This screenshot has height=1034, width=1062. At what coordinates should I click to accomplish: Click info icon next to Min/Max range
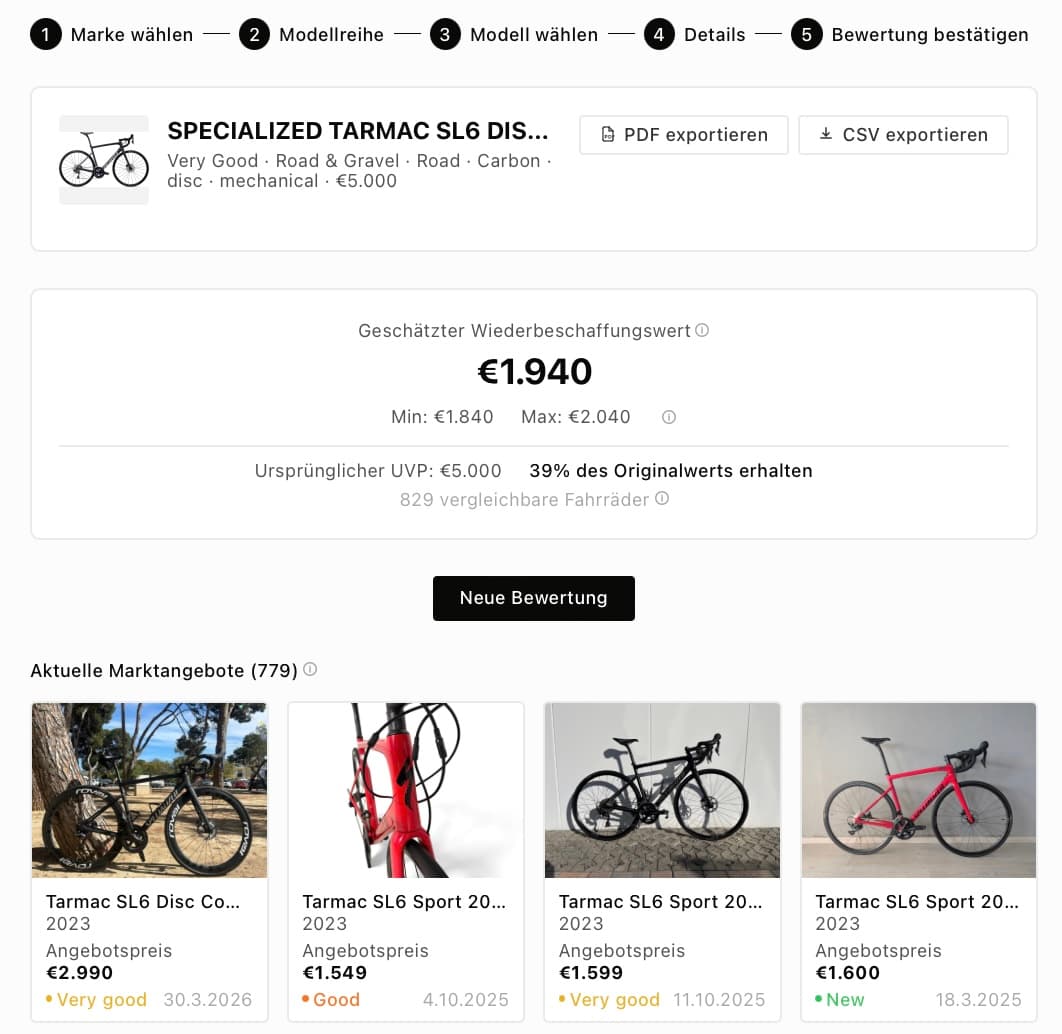tap(669, 417)
